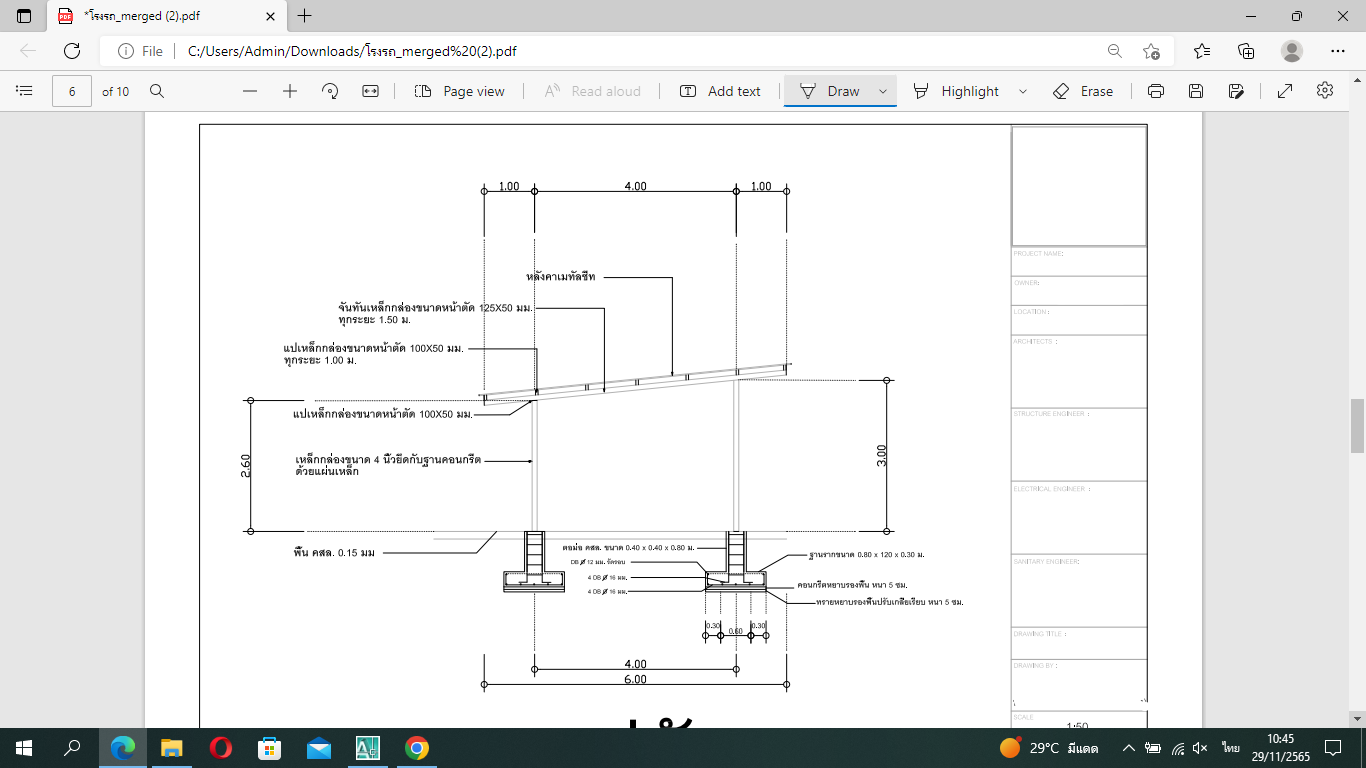Expand the Highlight color dropdown arrow
Viewport: 1366px width, 768px height.
point(1023,91)
